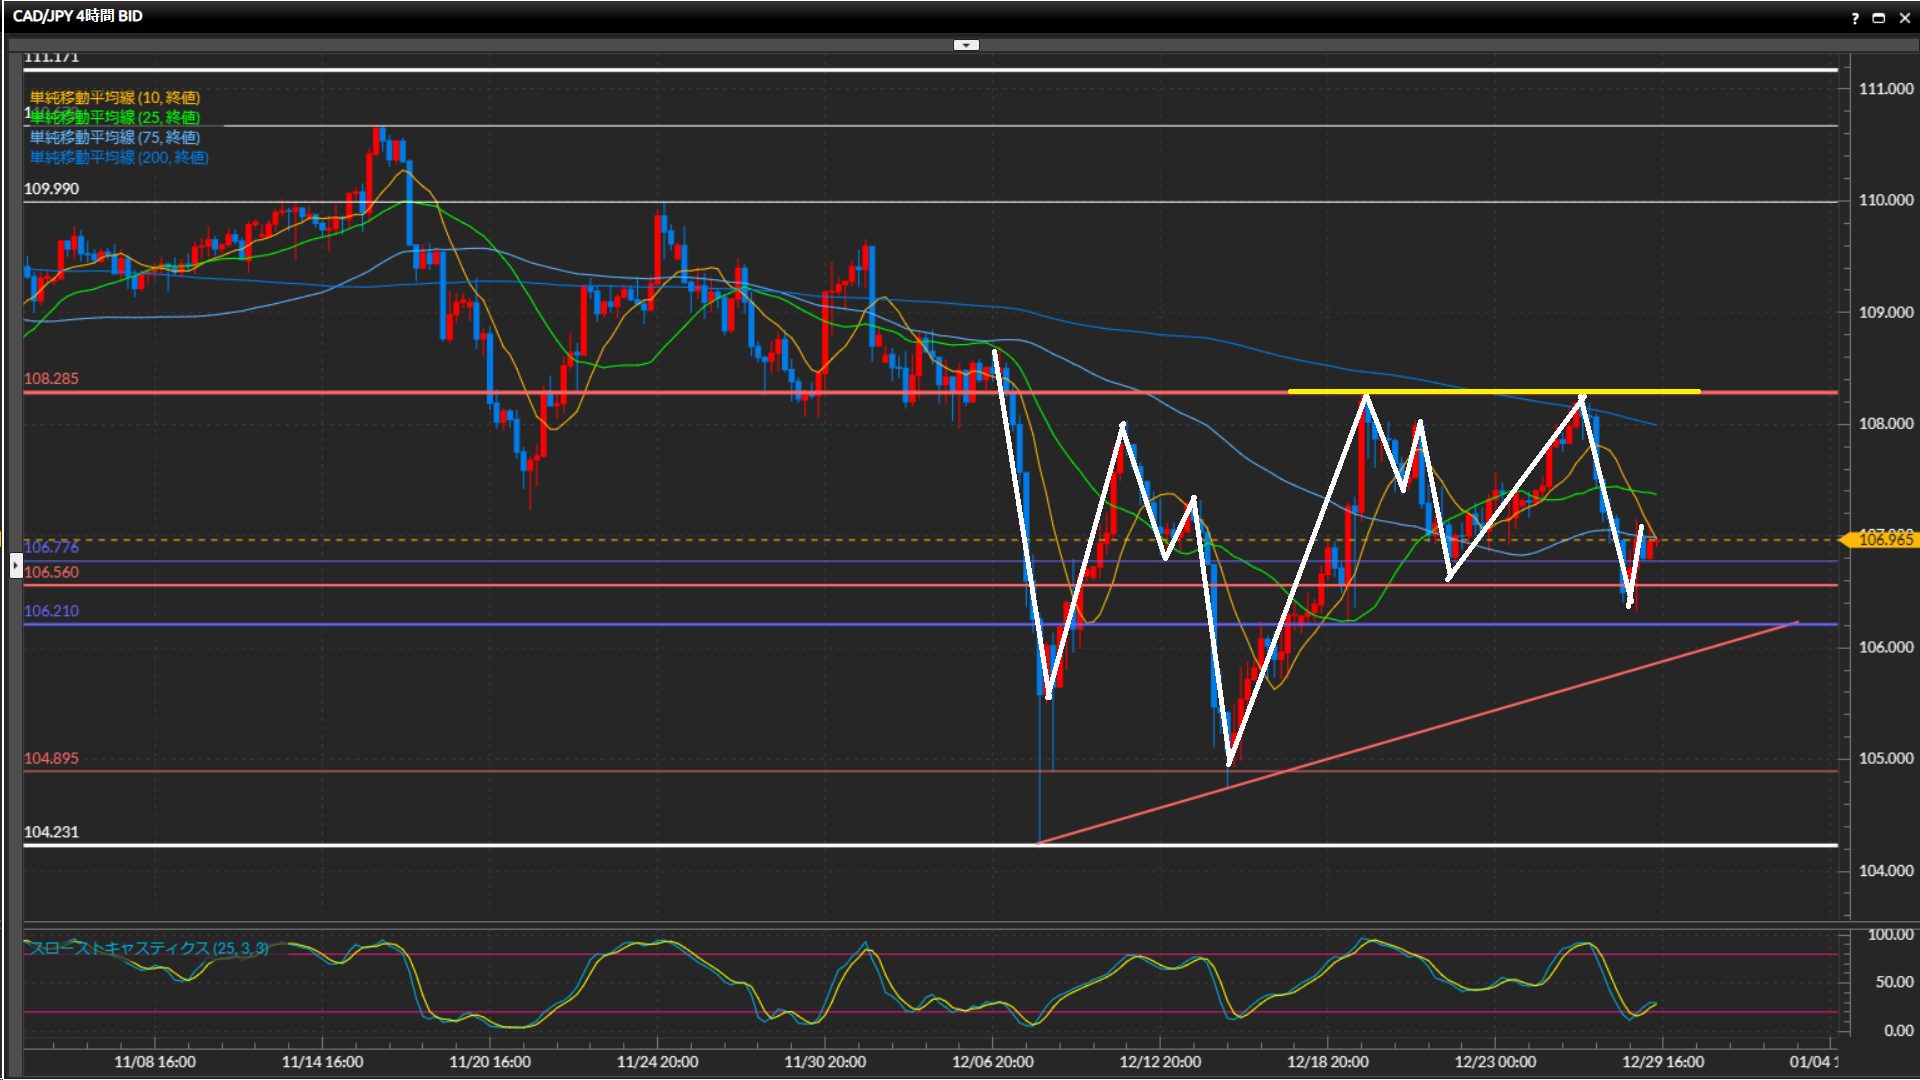Screen dimensions: 1920x1080
Task: Close the CAD/JPY chart window
Action: point(1904,18)
